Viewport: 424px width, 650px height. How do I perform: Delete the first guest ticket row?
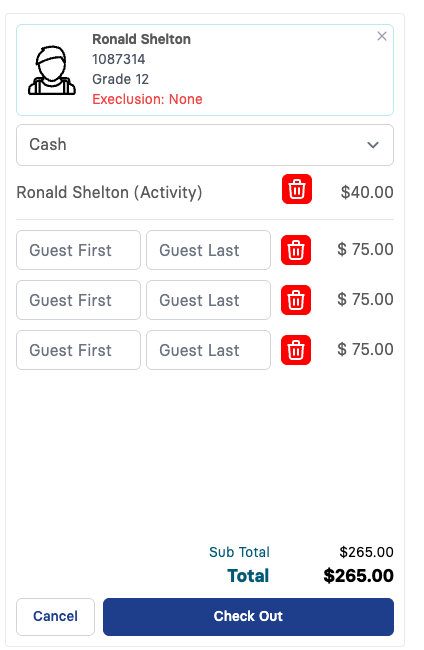(x=296, y=250)
